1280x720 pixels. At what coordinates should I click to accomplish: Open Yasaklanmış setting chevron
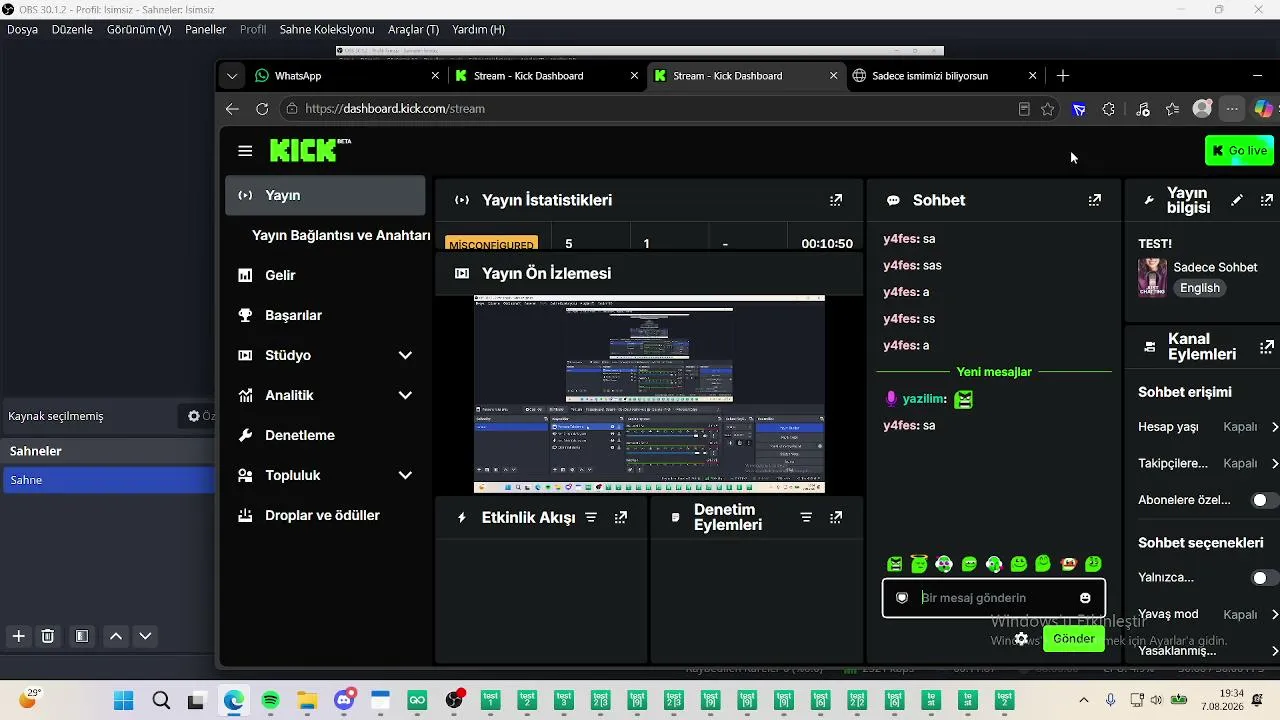pyautogui.click(x=1274, y=652)
